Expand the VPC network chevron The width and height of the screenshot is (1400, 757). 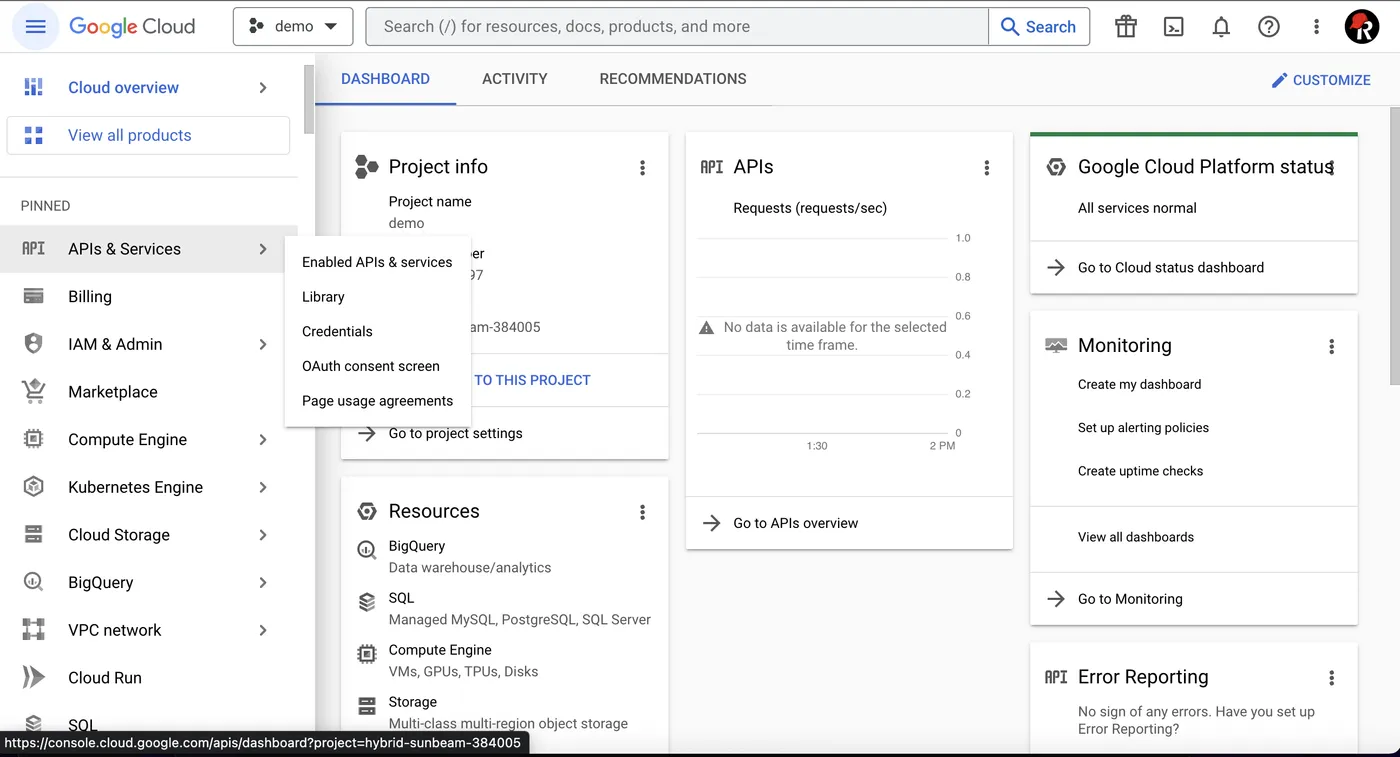(263, 630)
